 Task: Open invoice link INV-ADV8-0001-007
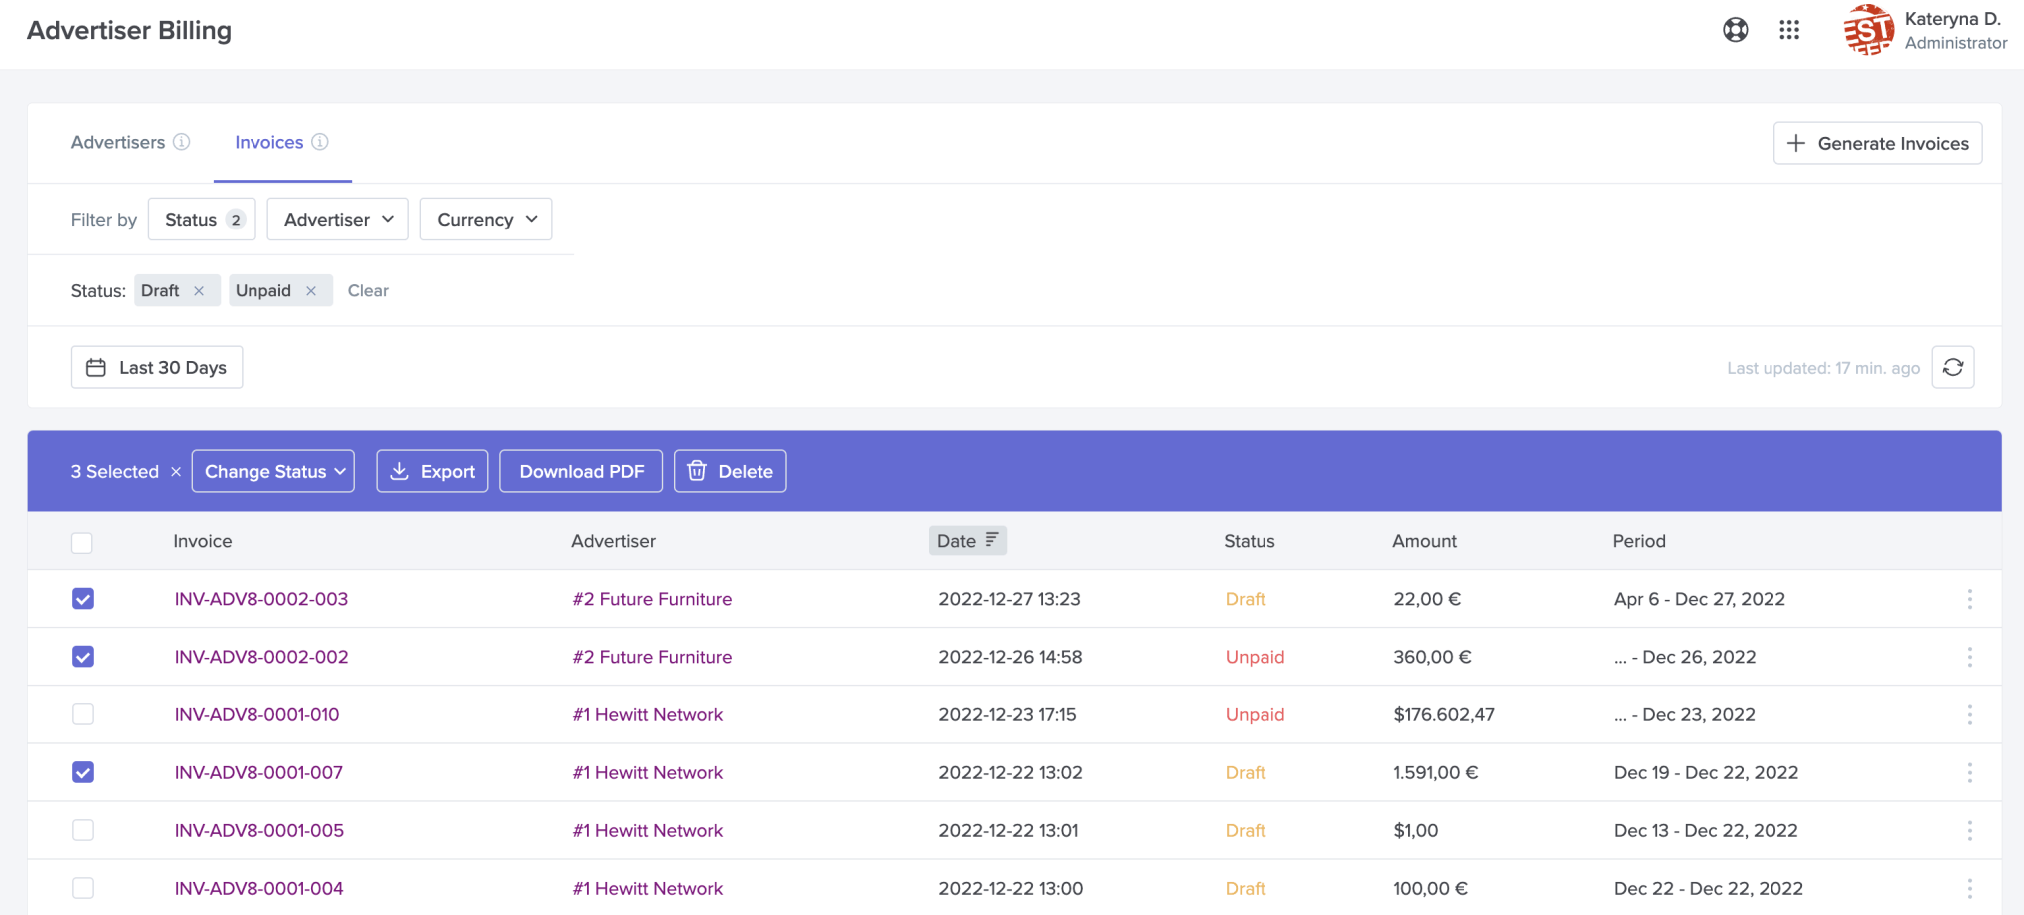pos(258,772)
